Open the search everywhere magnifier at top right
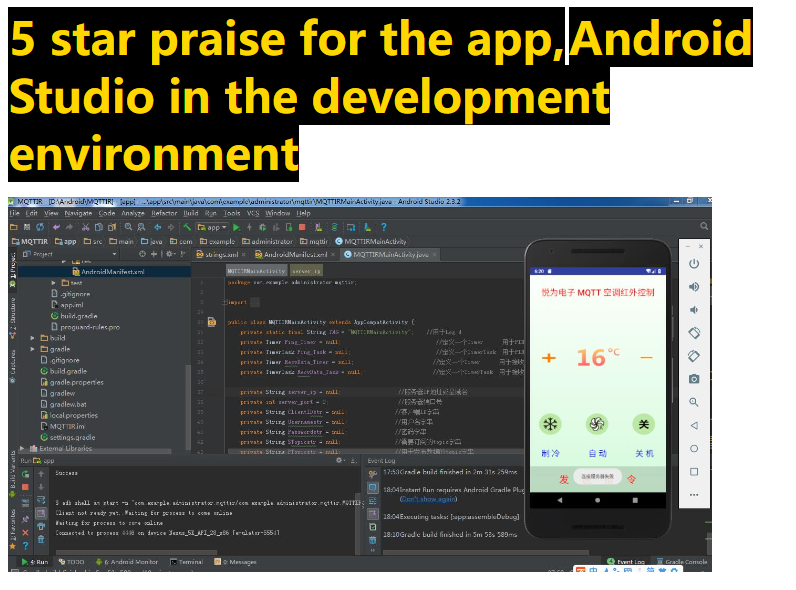Image resolution: width=796 pixels, height=590 pixels. pos(704,226)
